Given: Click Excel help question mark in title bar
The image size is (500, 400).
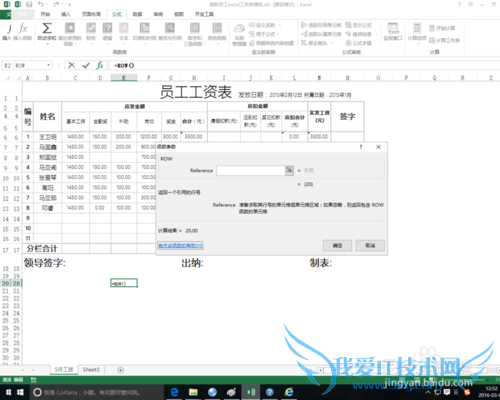Looking at the screenshot, I should (459, 4).
